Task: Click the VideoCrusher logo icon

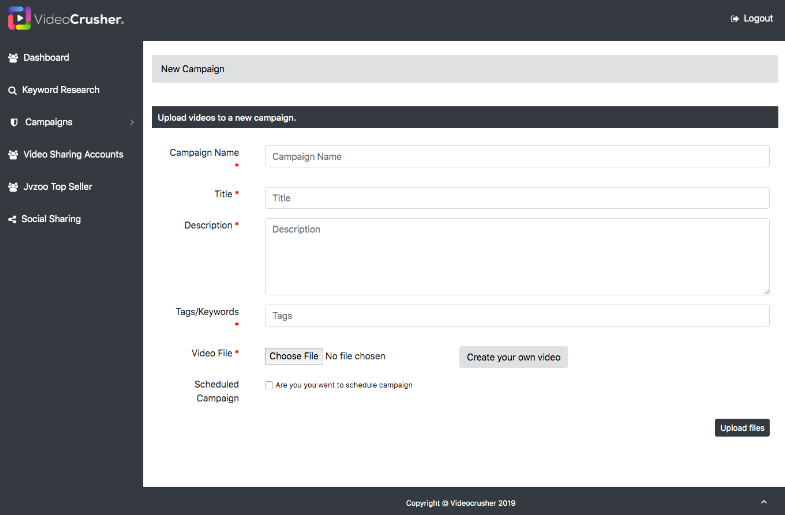Action: click(20, 19)
